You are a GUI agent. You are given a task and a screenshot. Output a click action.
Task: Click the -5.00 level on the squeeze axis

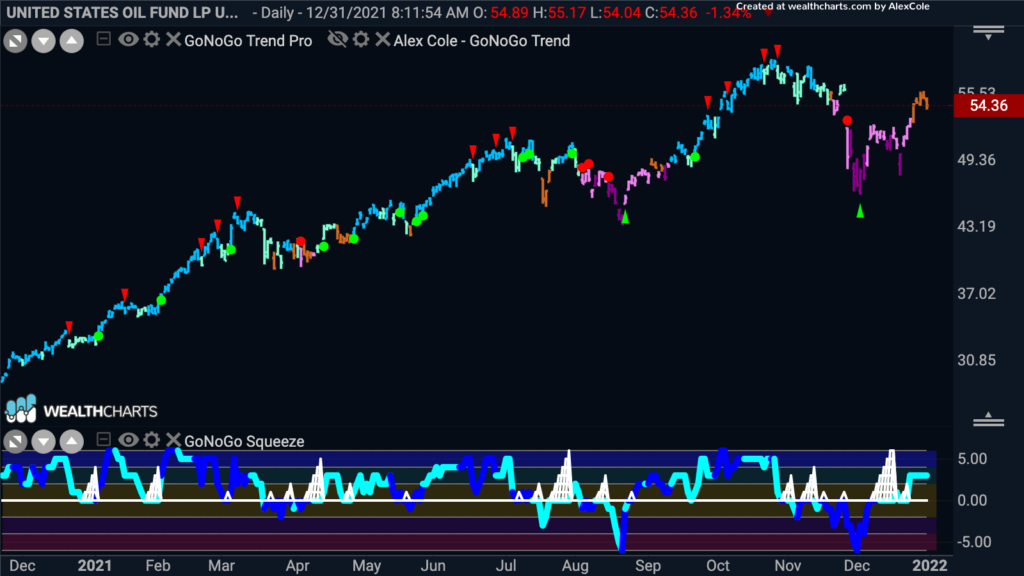972,542
